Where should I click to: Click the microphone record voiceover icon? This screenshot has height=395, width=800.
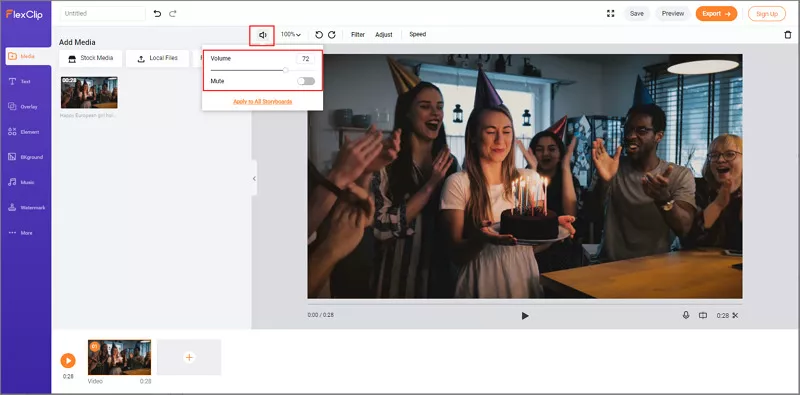[x=686, y=315]
